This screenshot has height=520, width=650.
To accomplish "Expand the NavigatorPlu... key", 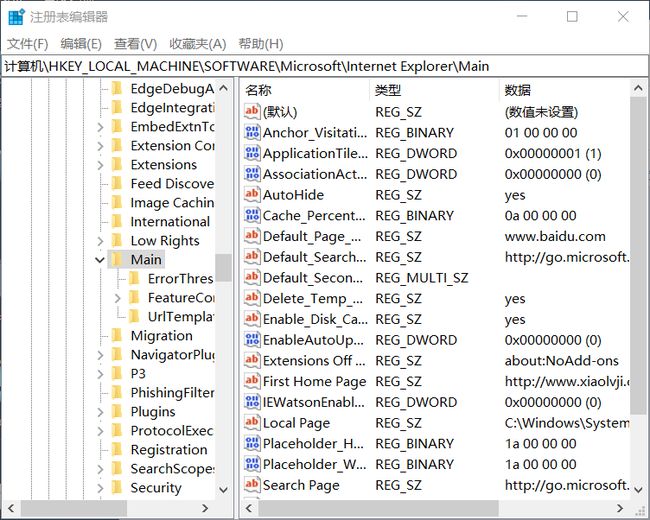I will click(x=100, y=355).
